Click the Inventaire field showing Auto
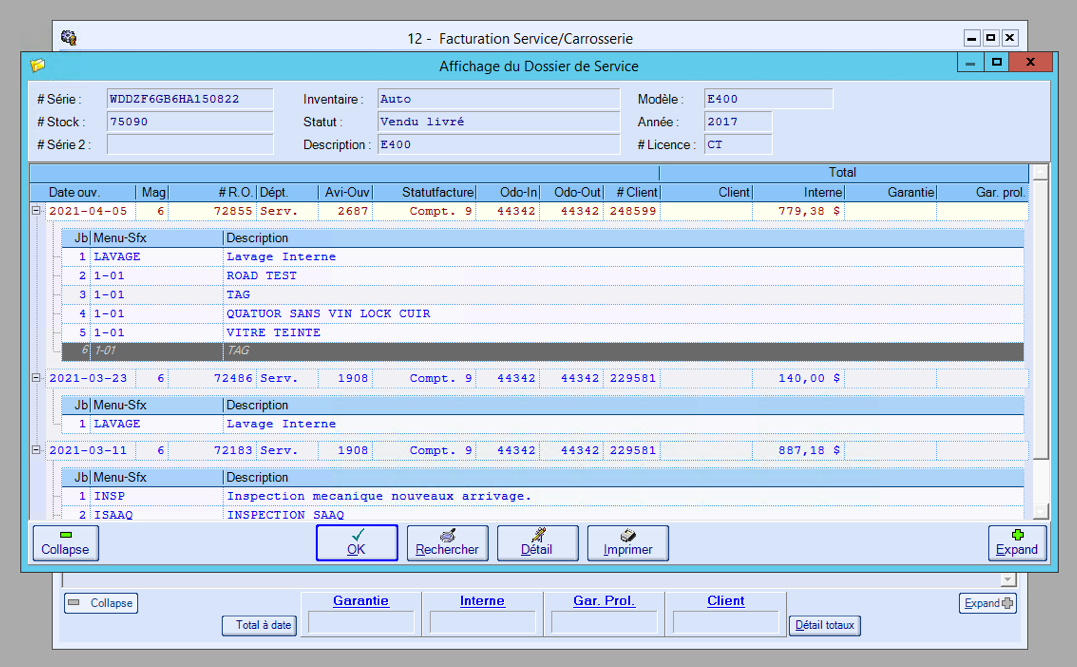The width and height of the screenshot is (1077, 667). pyautogui.click(x=499, y=99)
